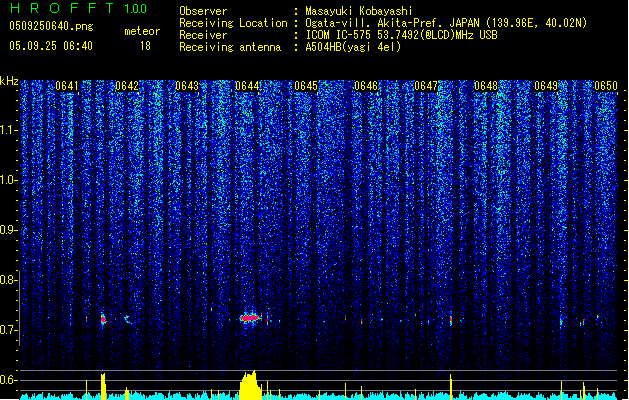Click the Receiving Location label
This screenshot has width=629, height=400.
click(233, 23)
